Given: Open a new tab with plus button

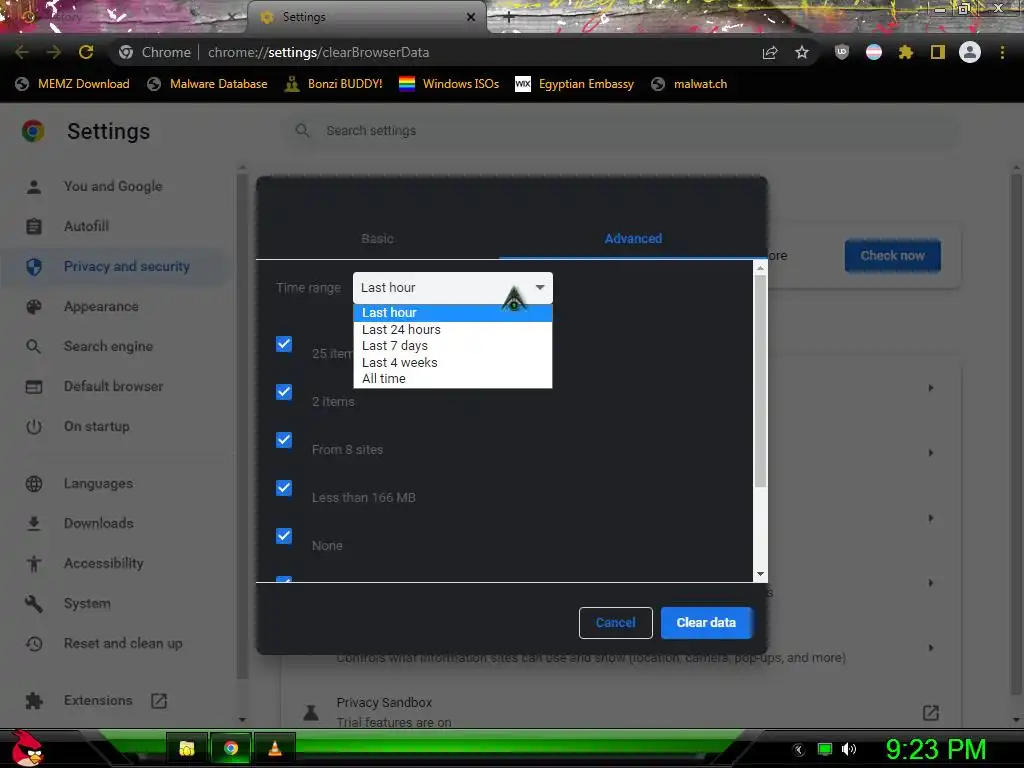Looking at the screenshot, I should [509, 18].
